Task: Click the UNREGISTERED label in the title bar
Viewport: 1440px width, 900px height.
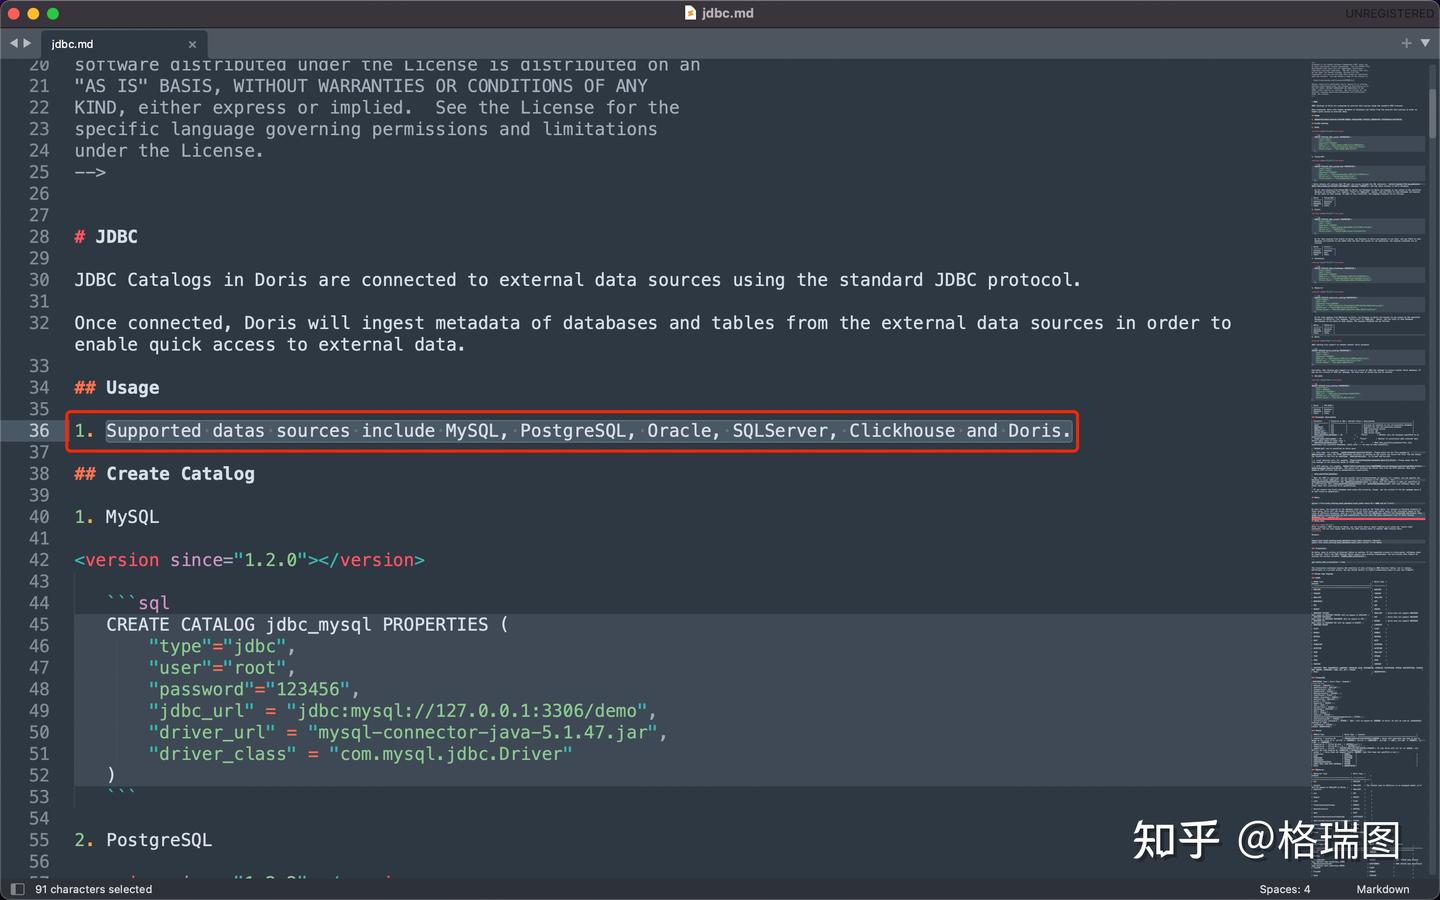Action: click(x=1389, y=13)
